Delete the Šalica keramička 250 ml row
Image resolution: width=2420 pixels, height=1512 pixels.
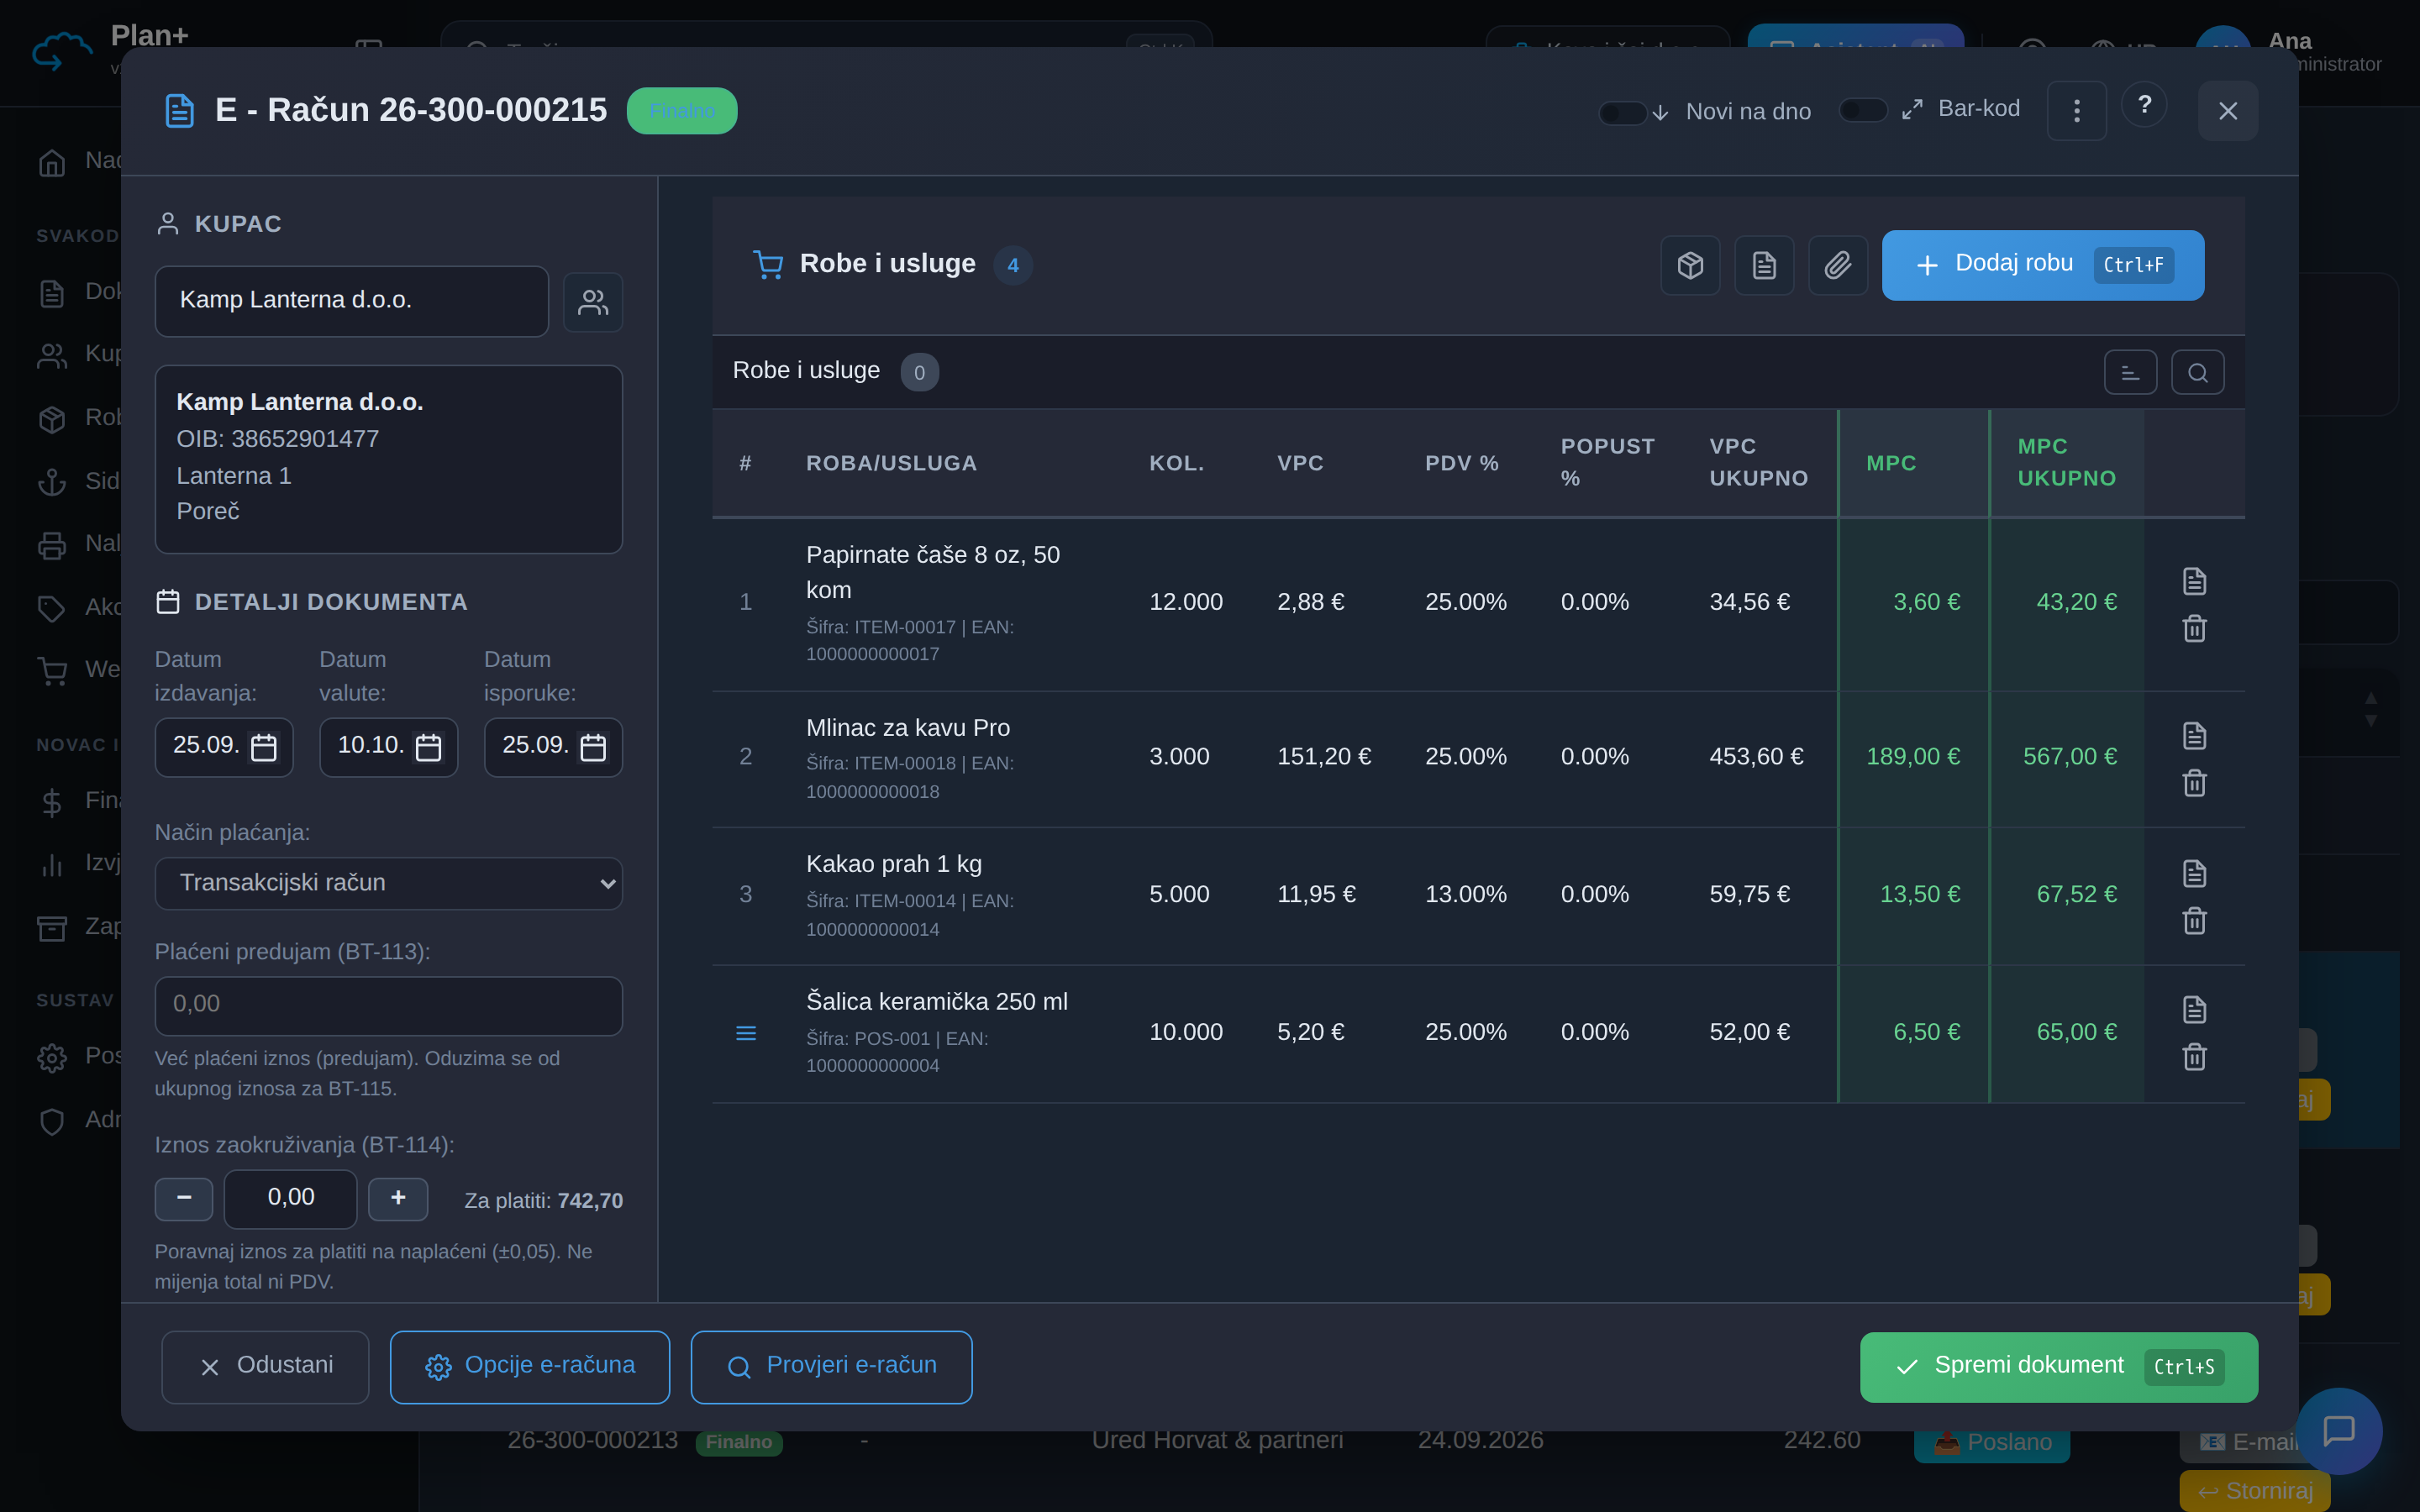tap(2194, 1057)
